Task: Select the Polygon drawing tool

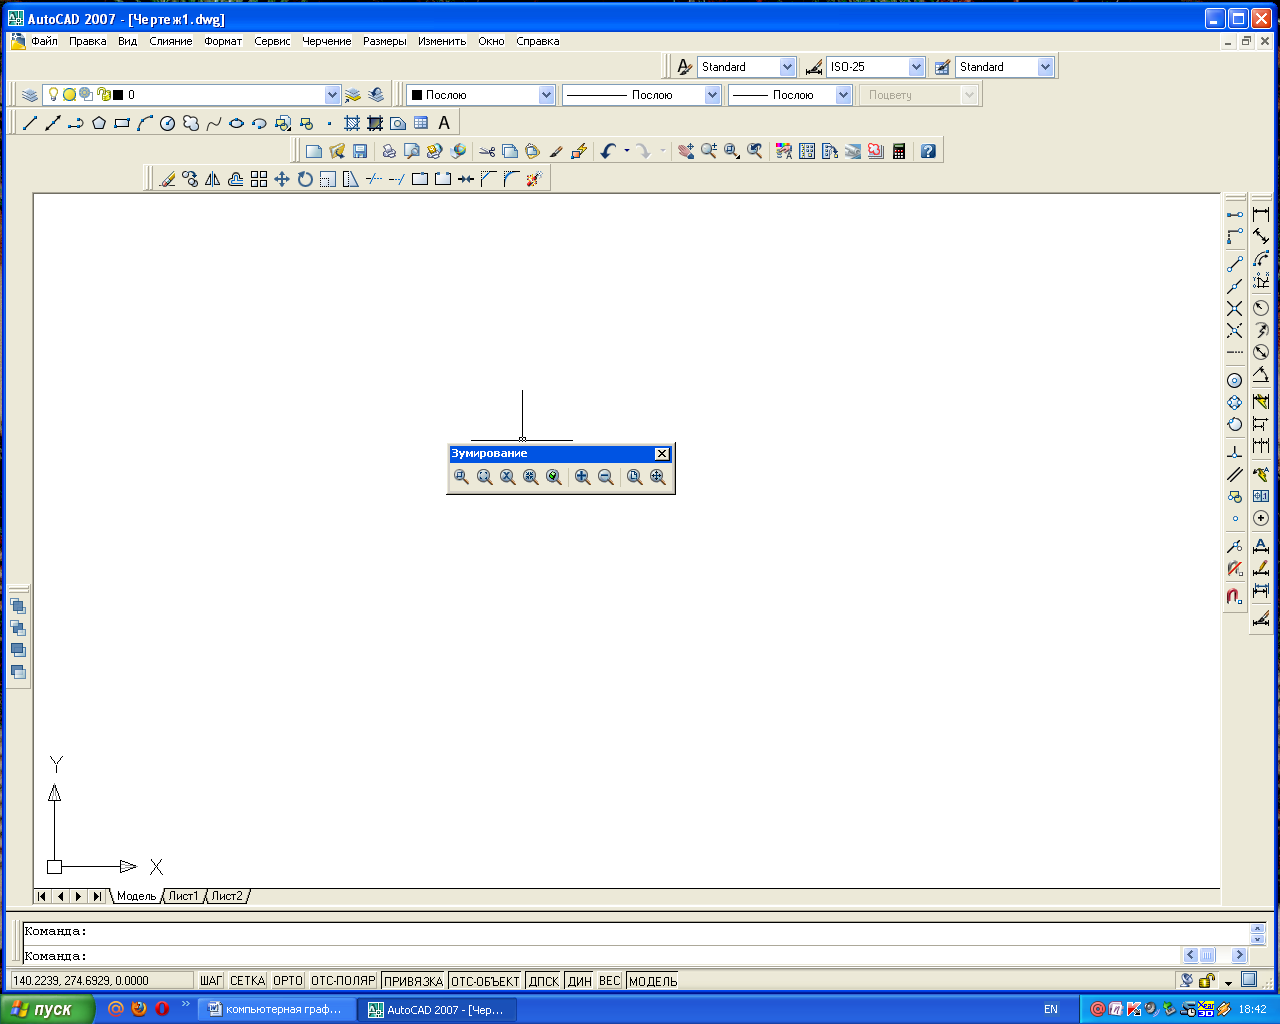Action: 99,123
